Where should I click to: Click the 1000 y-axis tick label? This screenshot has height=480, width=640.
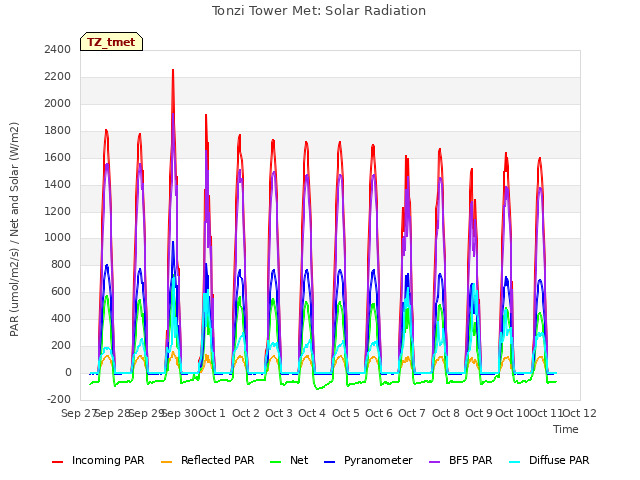click(x=58, y=238)
